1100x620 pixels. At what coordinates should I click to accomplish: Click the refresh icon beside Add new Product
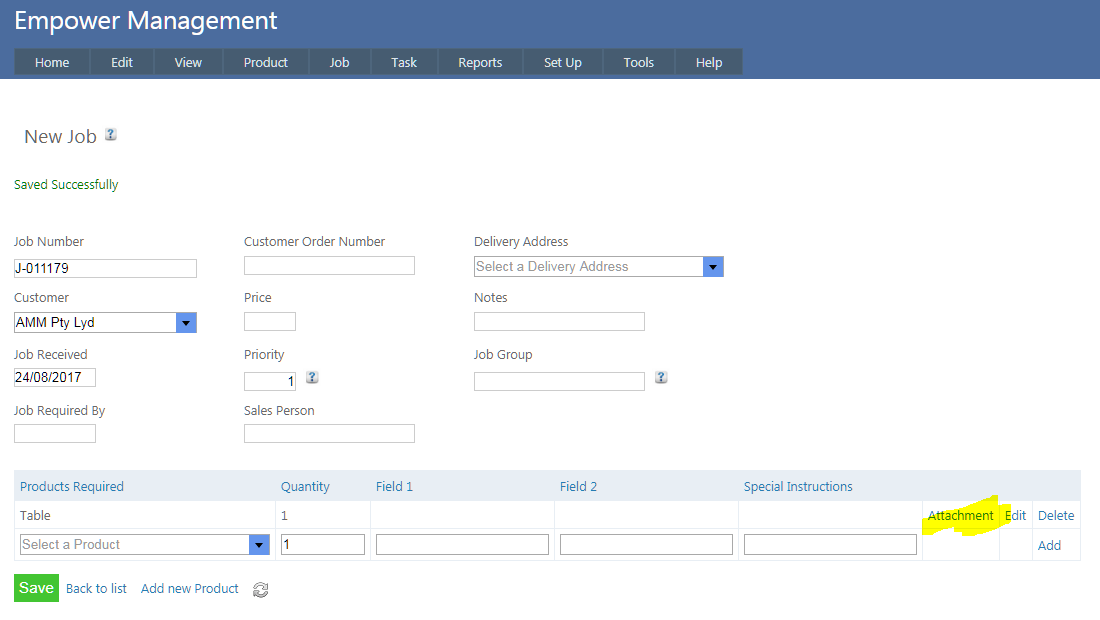(261, 590)
